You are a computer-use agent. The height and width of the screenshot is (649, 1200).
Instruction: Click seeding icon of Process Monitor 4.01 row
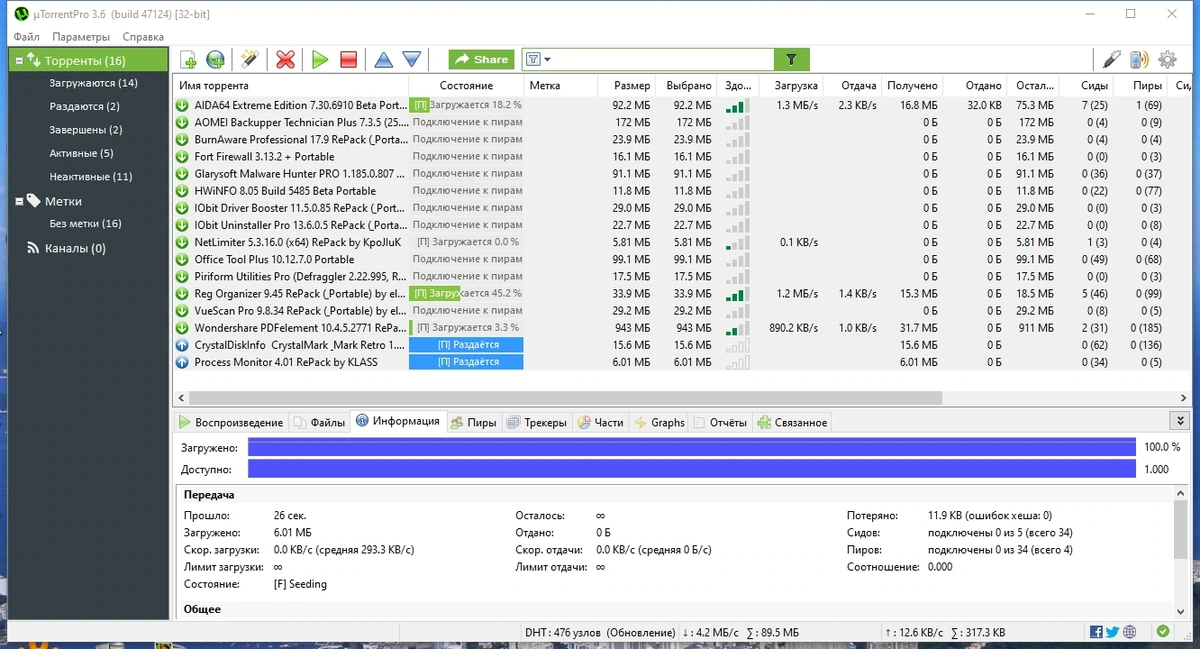pyautogui.click(x=182, y=362)
